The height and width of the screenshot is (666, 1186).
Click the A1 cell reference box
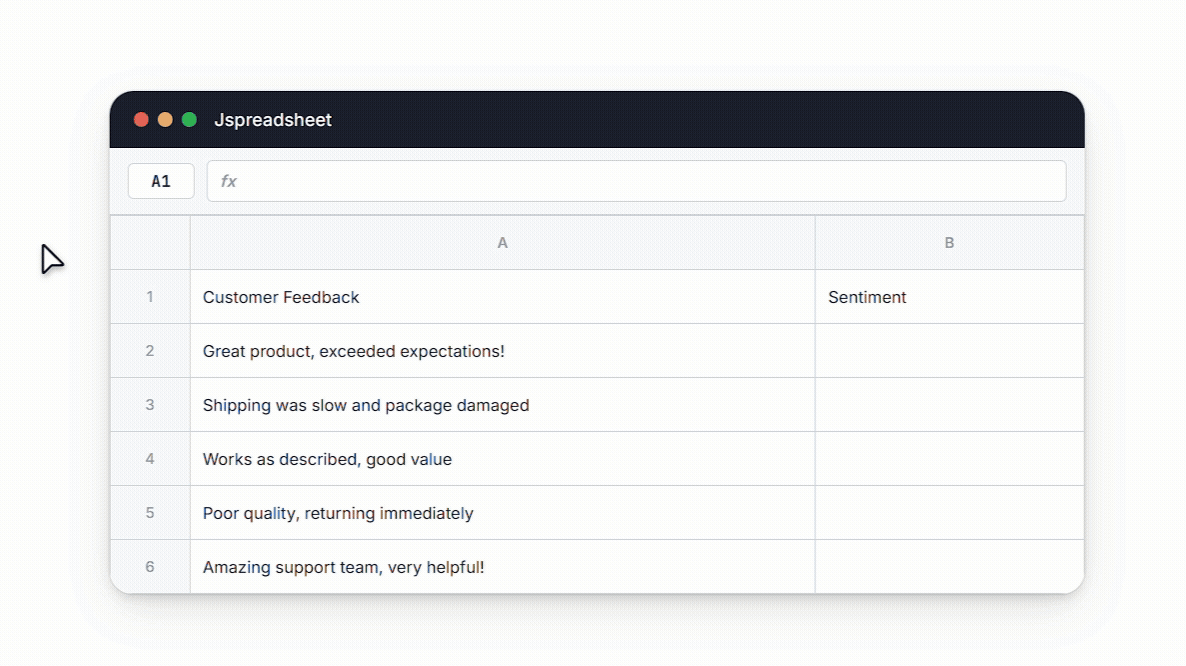tap(161, 181)
